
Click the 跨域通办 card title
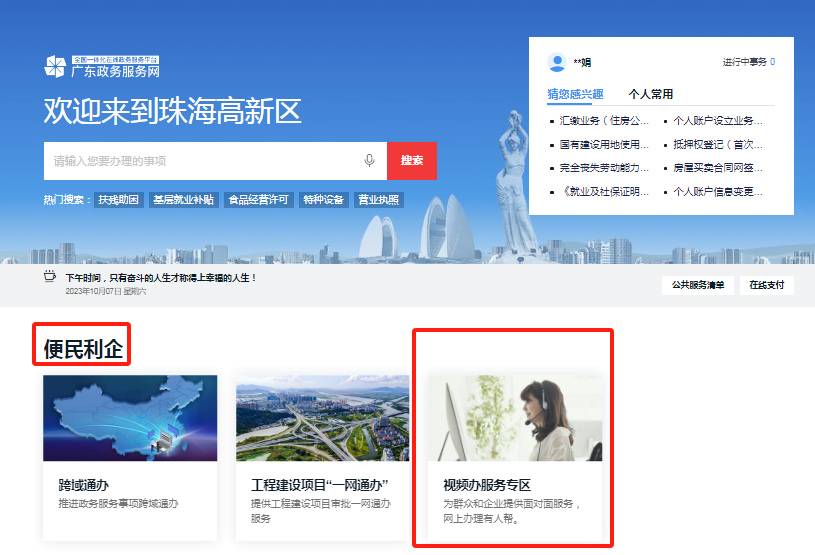pyautogui.click(x=84, y=485)
